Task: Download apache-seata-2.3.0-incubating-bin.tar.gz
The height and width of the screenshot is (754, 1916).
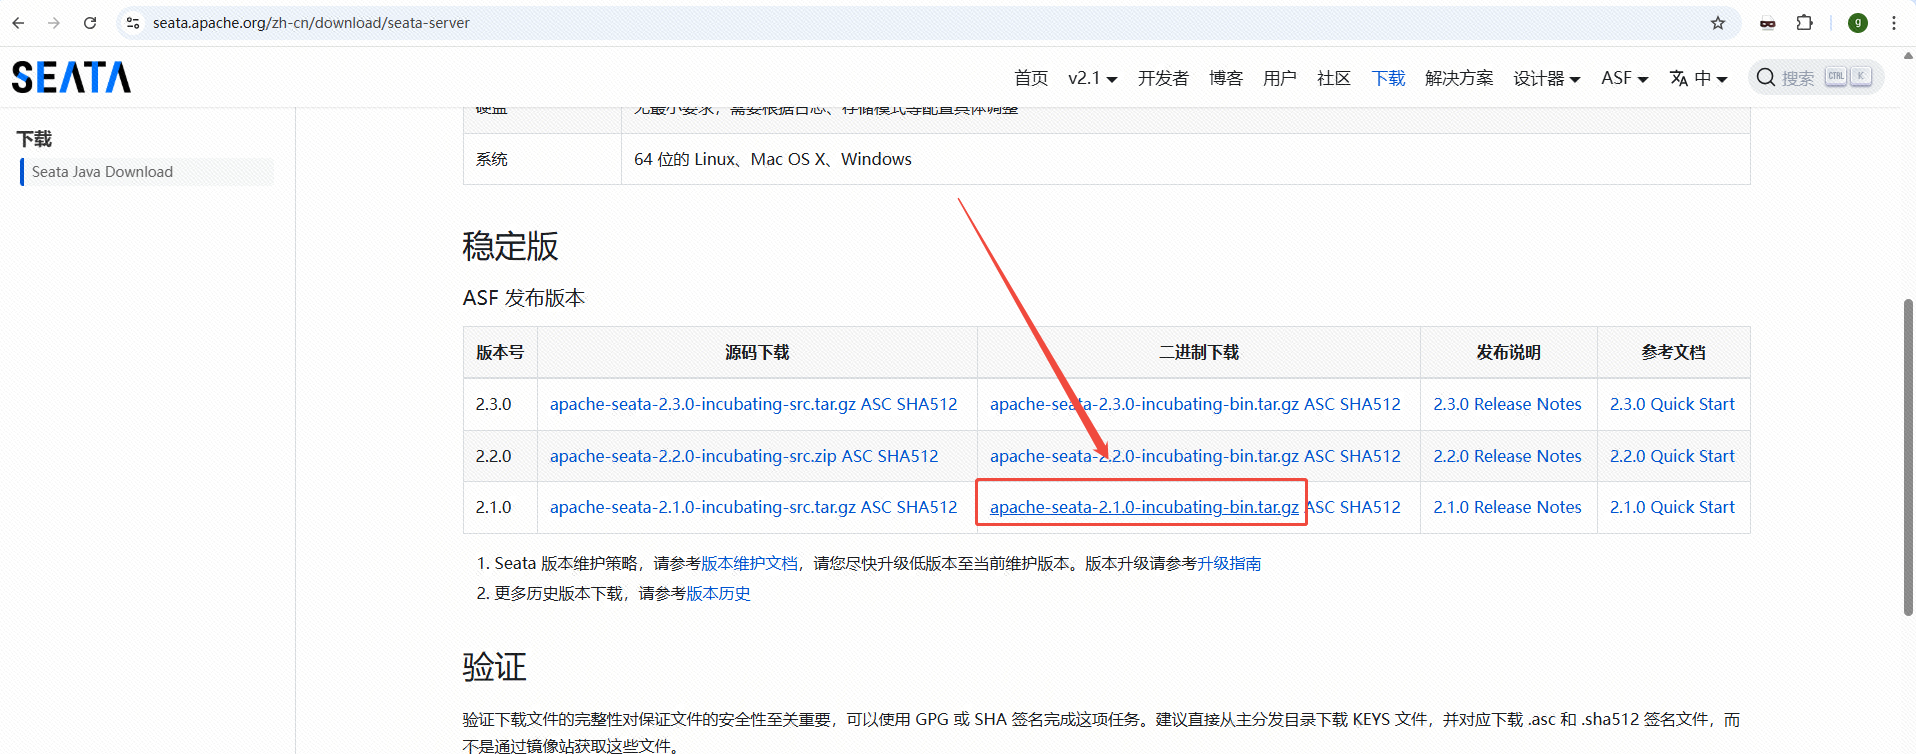Action: (1144, 404)
